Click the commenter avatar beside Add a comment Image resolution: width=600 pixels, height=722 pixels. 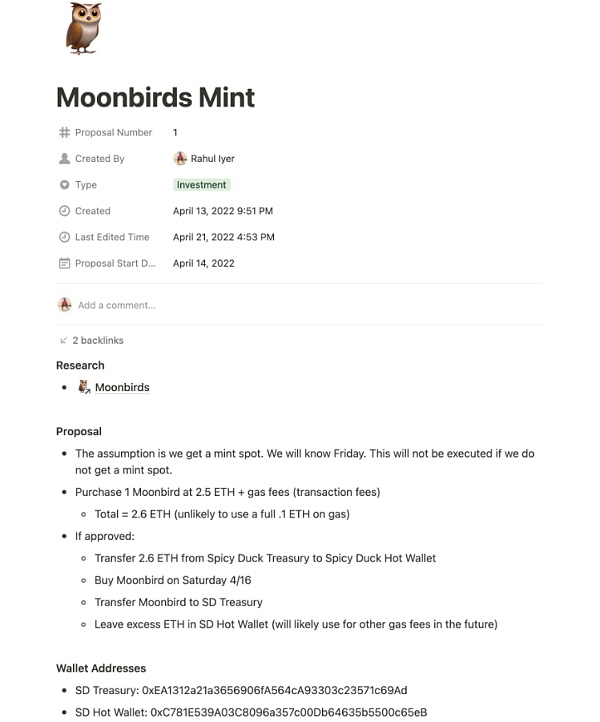65,305
